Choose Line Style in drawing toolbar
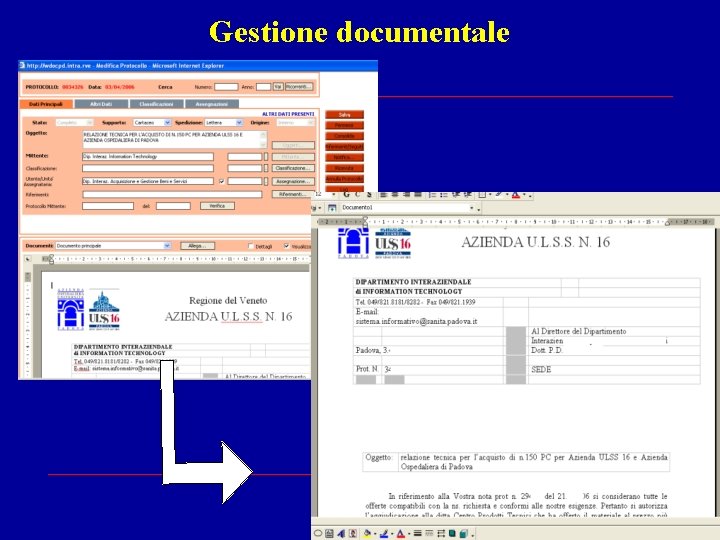 point(417,533)
